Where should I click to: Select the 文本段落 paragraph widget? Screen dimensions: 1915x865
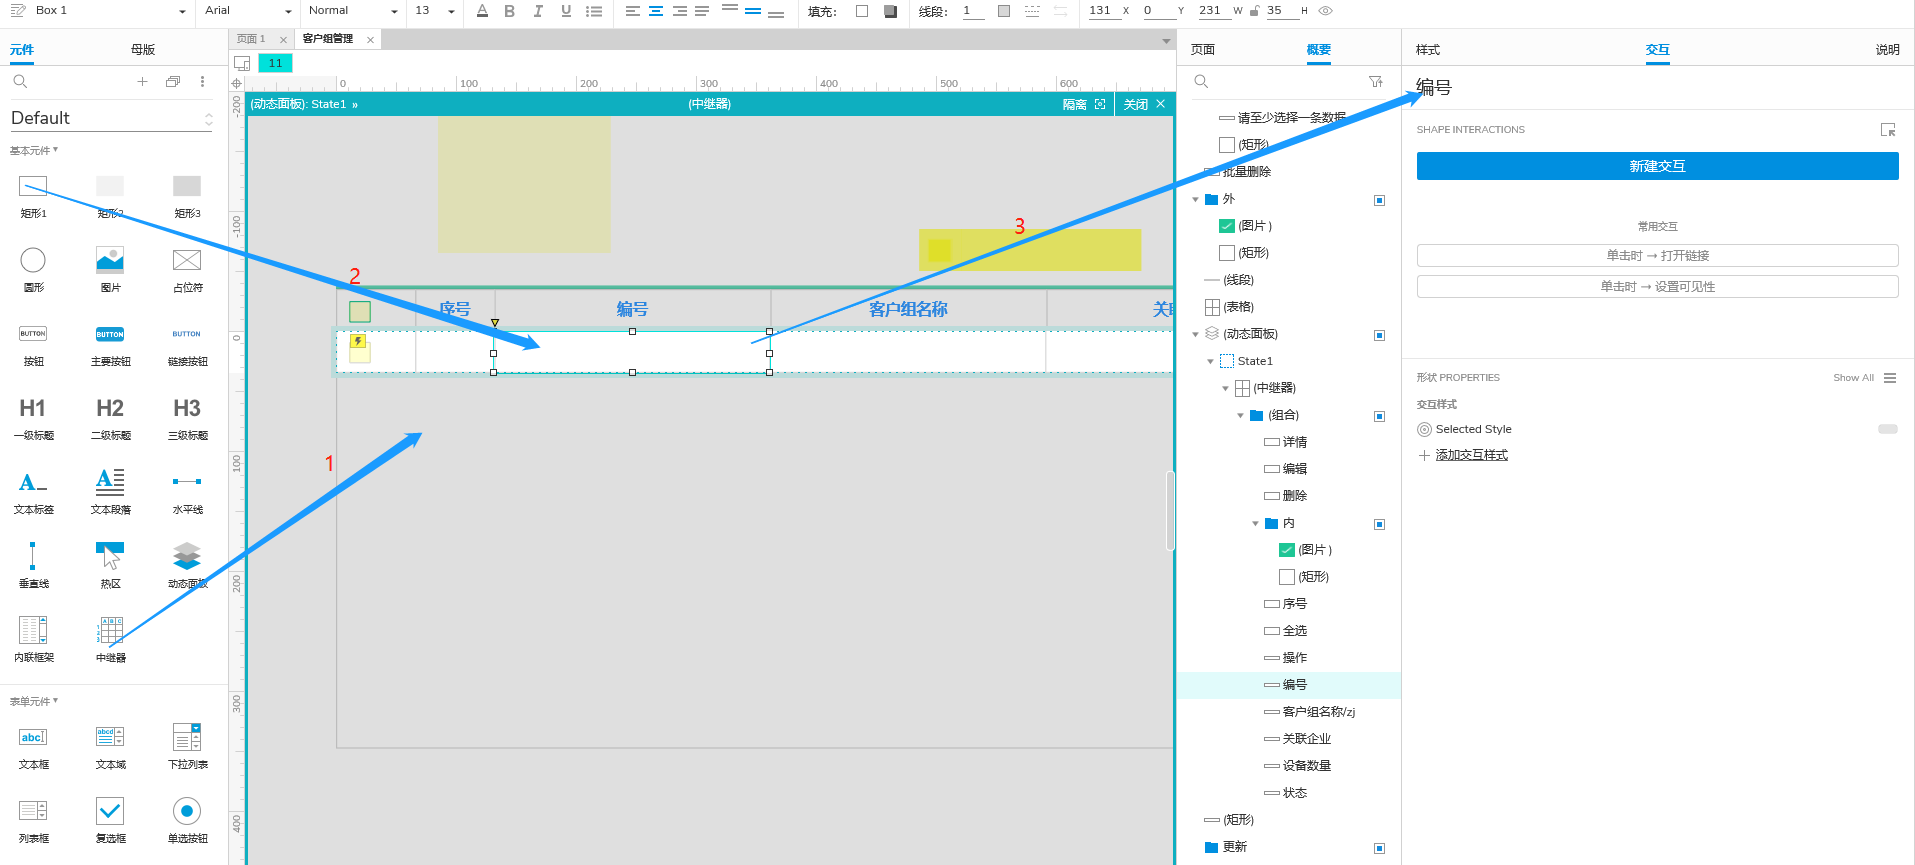pos(110,492)
